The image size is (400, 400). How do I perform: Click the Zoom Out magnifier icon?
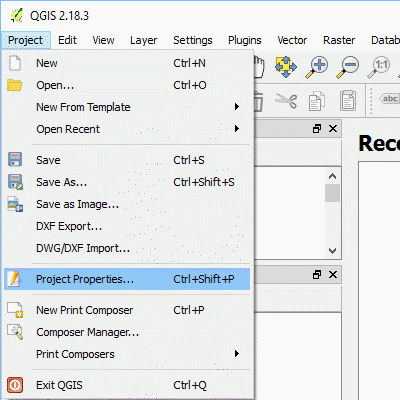347,67
